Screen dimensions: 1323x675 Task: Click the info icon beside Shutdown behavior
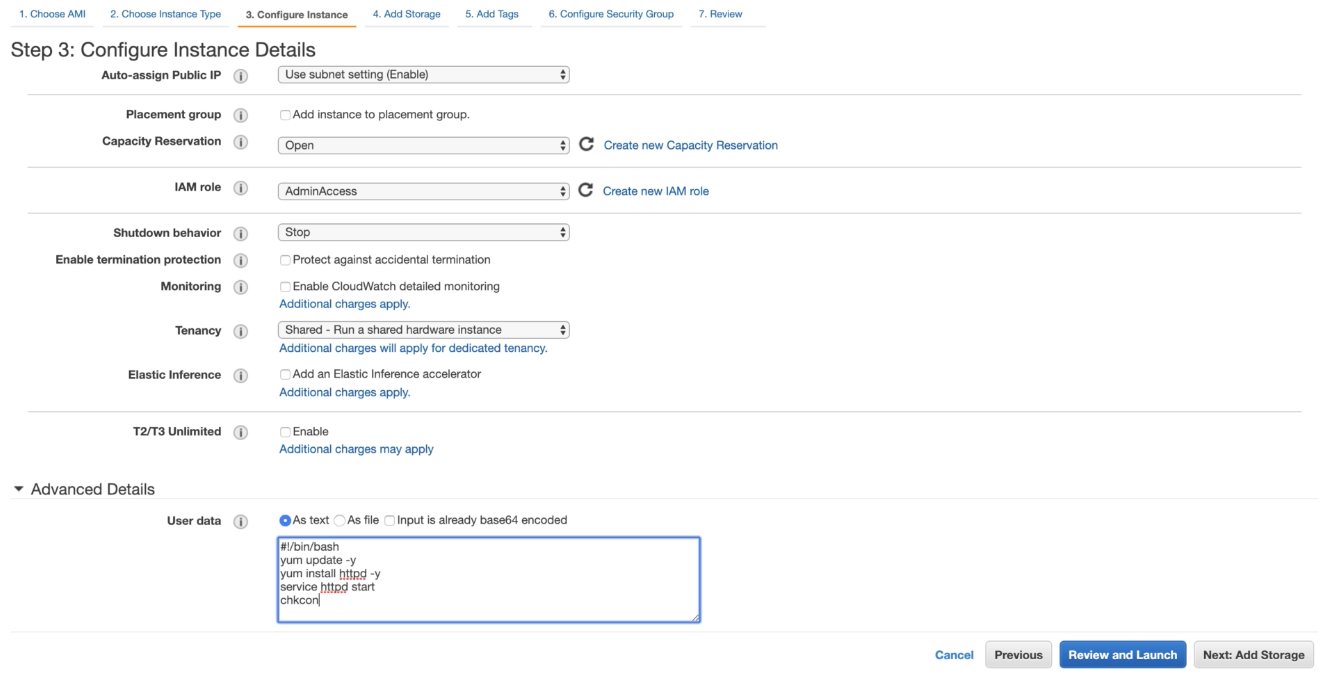[x=240, y=234]
